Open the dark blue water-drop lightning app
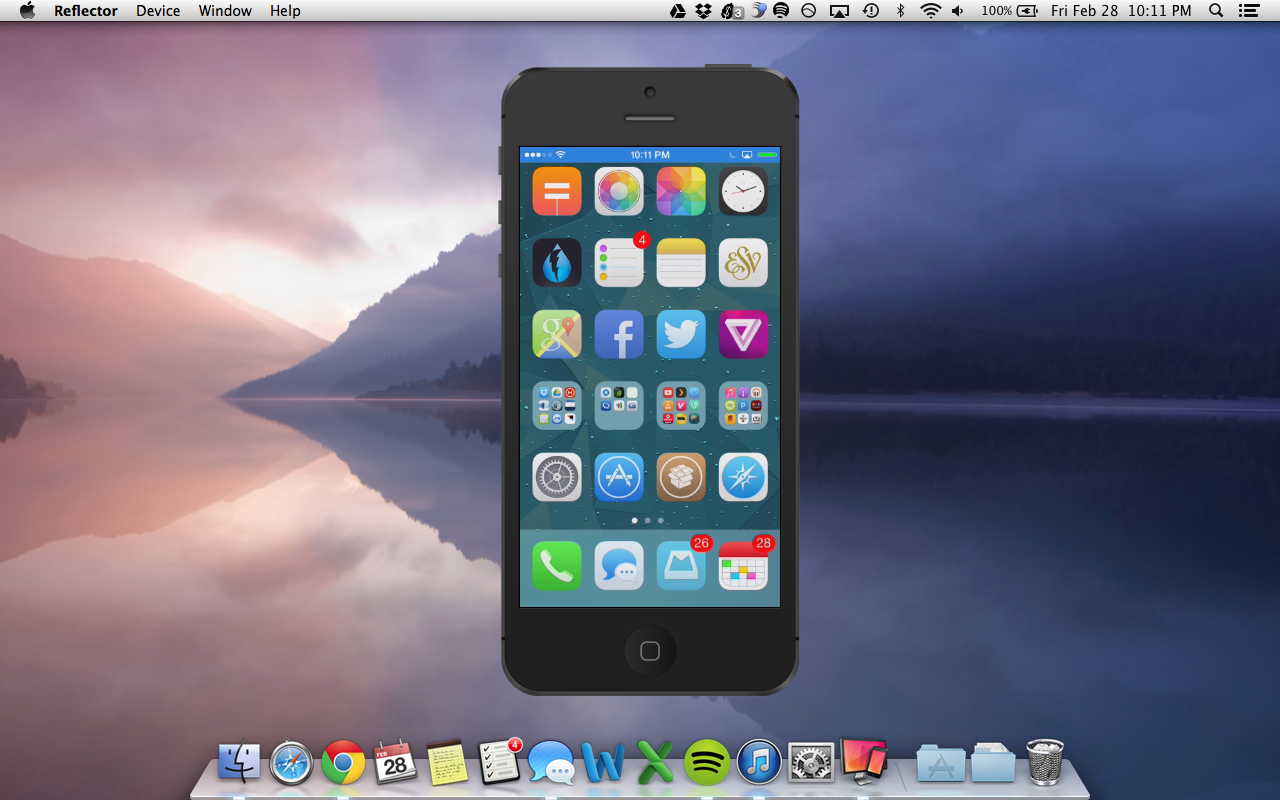This screenshot has height=800, width=1280. (557, 263)
